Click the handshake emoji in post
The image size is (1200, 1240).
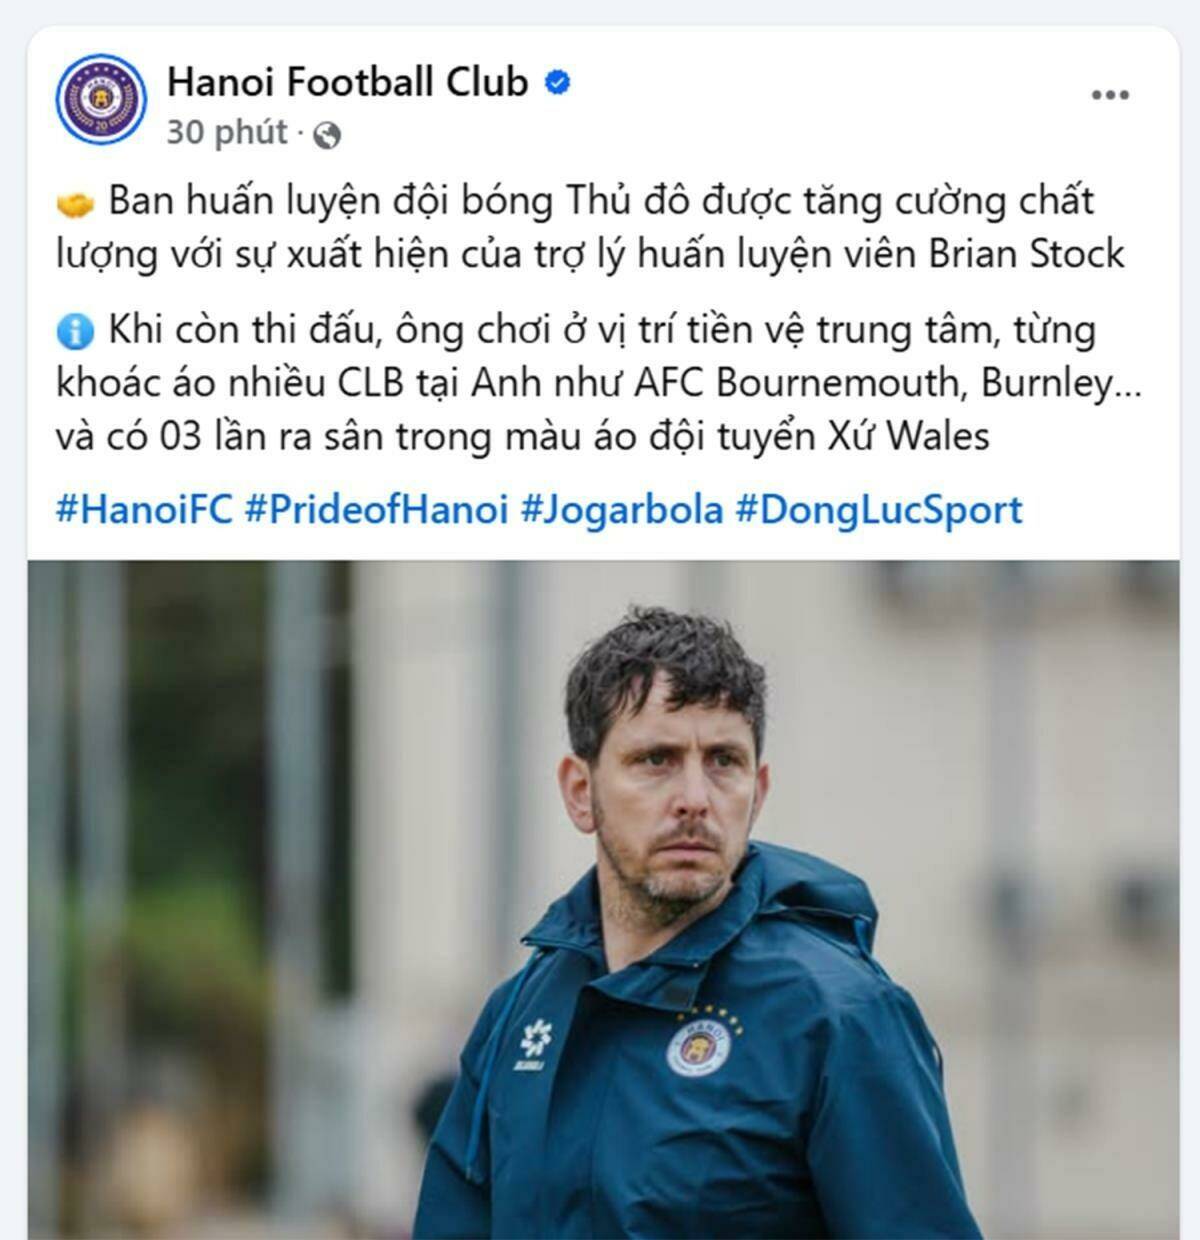75,203
